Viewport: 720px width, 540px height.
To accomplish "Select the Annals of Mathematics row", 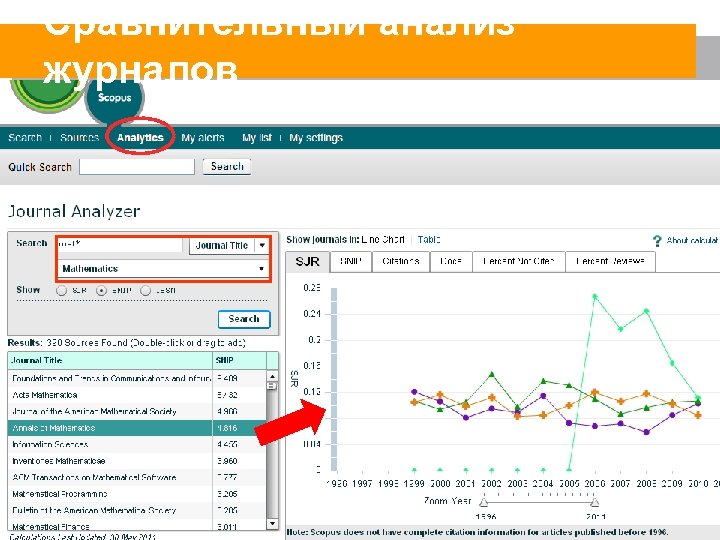I will tap(137, 428).
